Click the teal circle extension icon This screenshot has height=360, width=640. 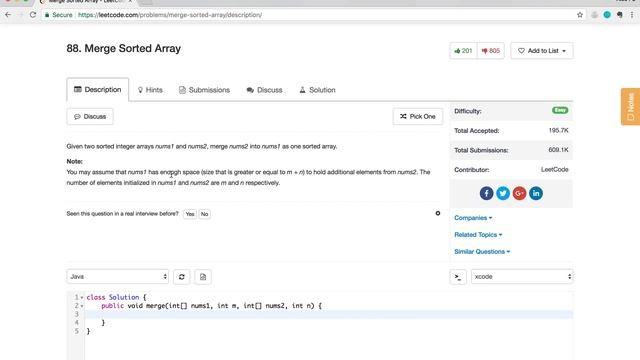[x=607, y=15]
